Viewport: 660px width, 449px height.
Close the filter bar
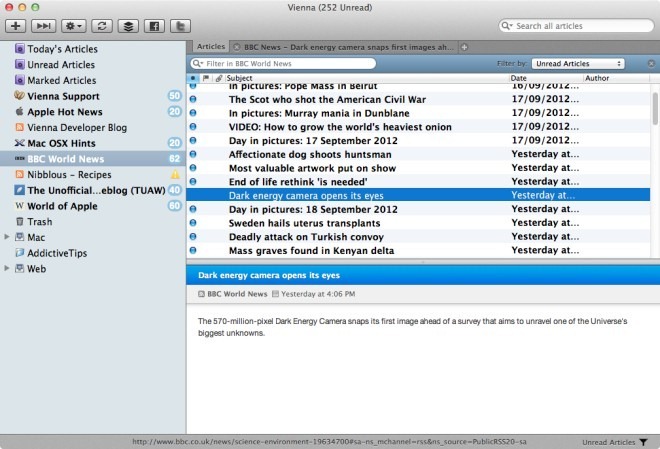(x=651, y=64)
